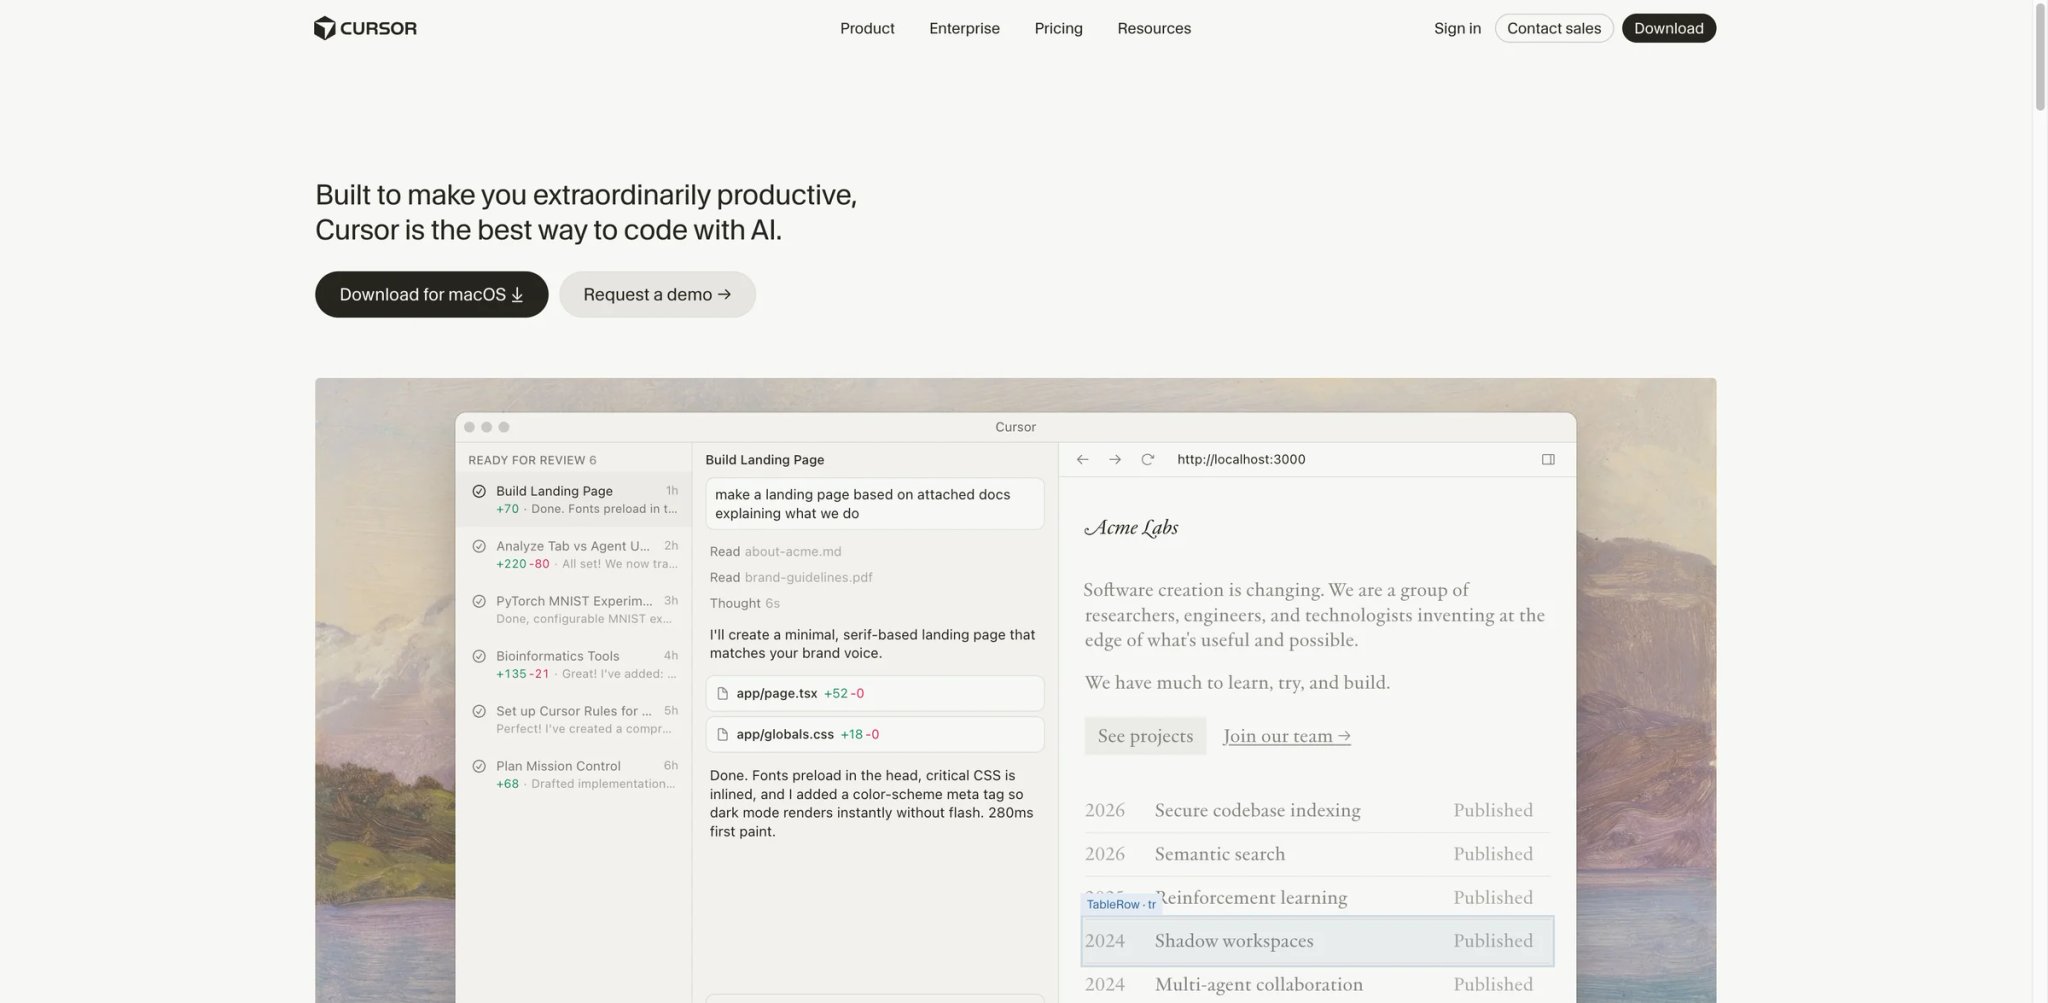Click the Download for macOS button
The height and width of the screenshot is (1003, 2048).
432,294
